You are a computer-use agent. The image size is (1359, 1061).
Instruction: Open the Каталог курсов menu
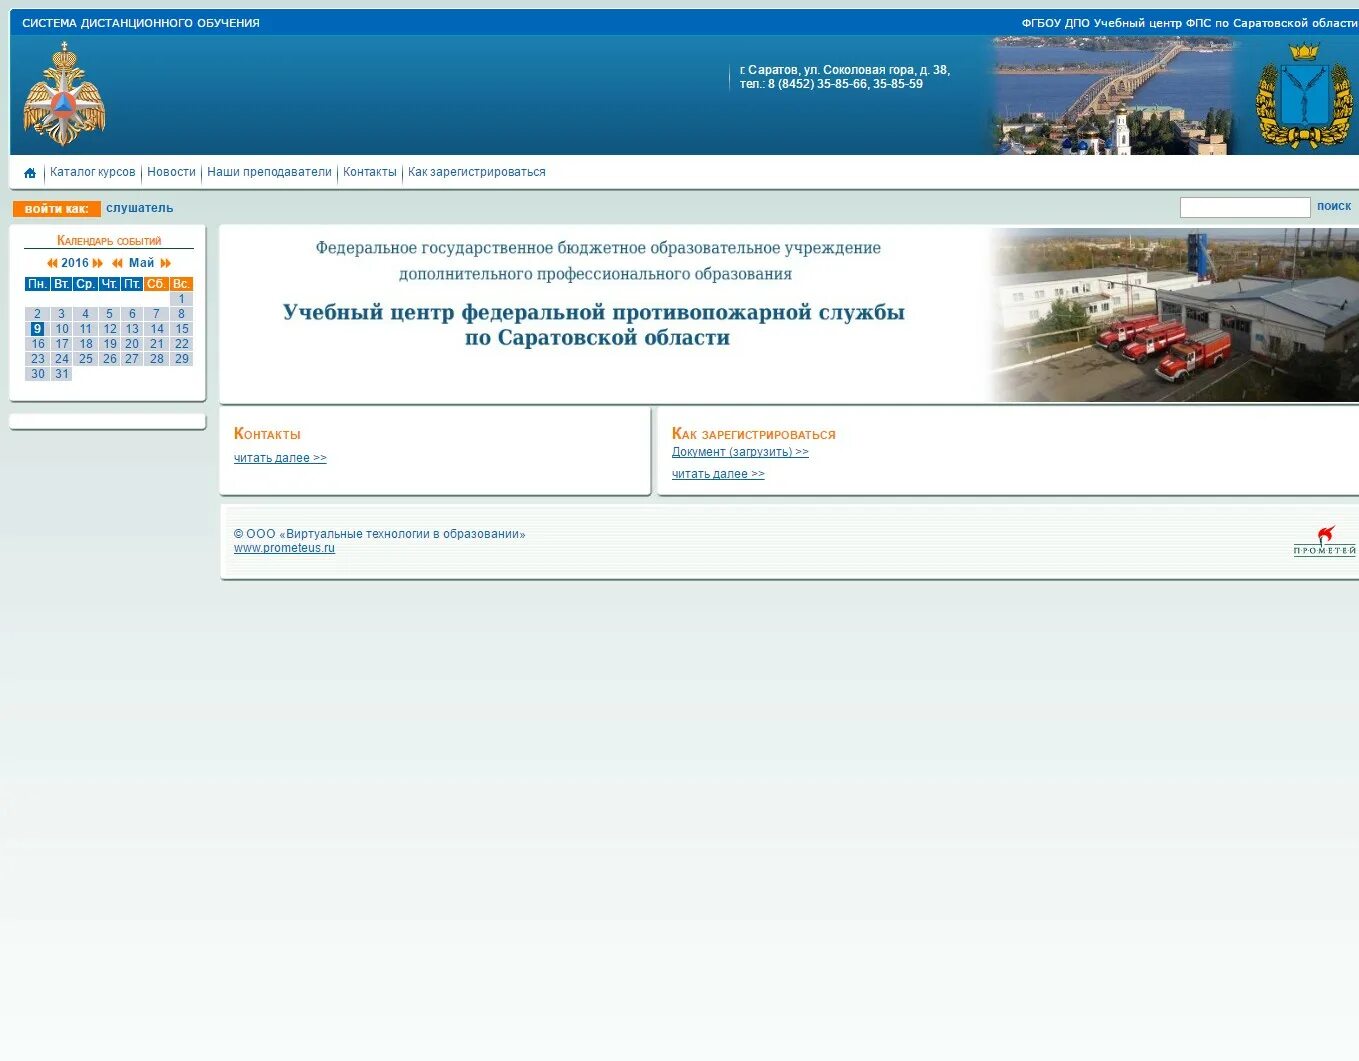point(92,172)
